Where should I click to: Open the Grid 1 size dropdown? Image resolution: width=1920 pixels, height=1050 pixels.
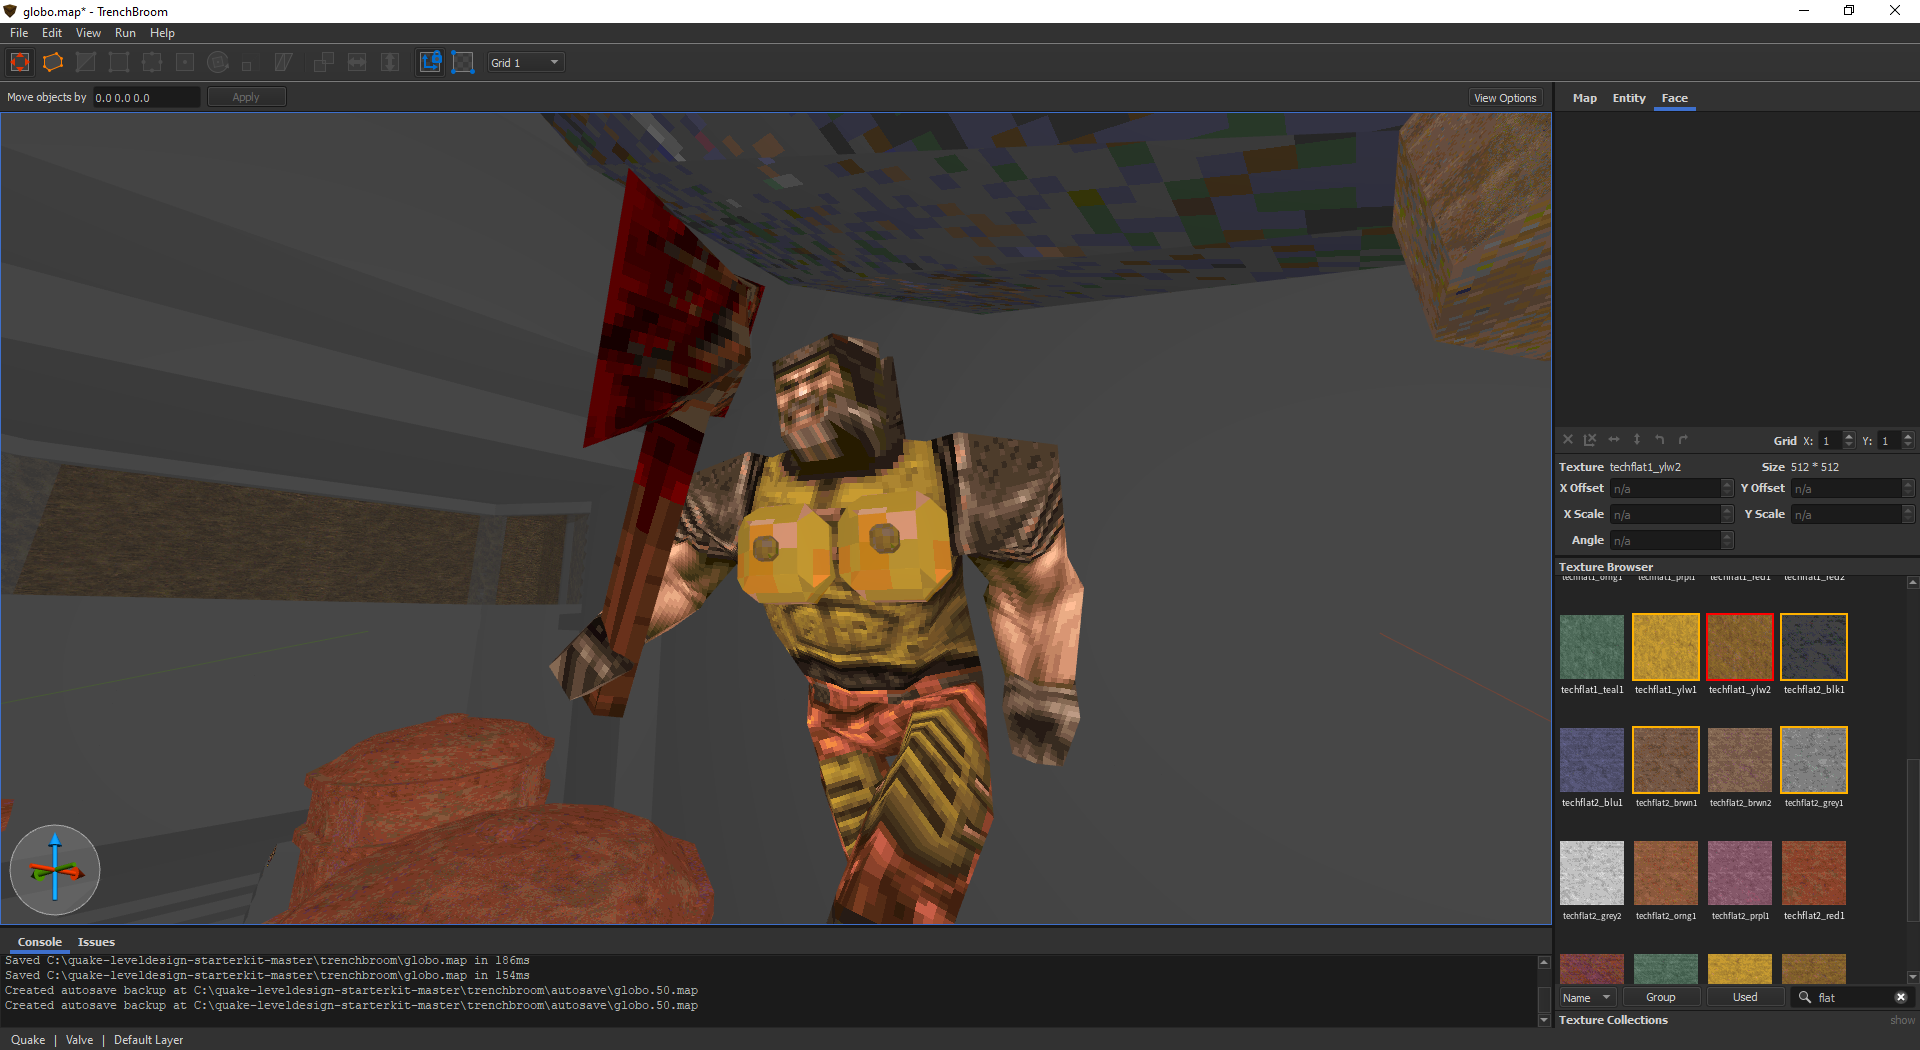pos(526,62)
